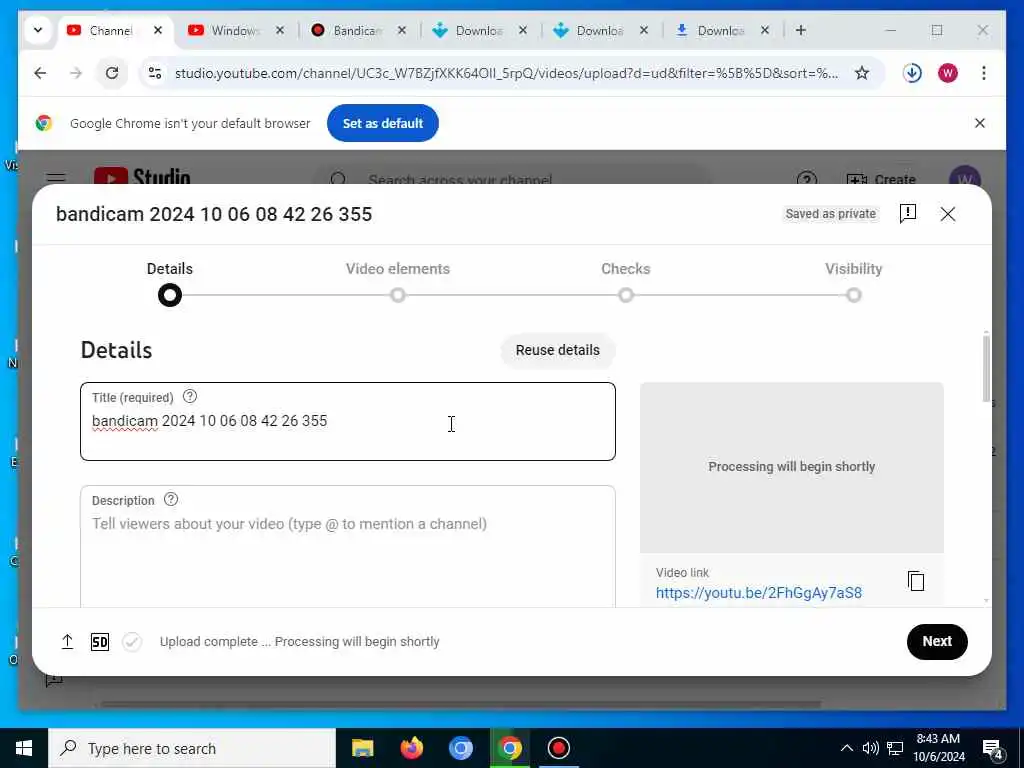Click the Next button

click(x=936, y=641)
